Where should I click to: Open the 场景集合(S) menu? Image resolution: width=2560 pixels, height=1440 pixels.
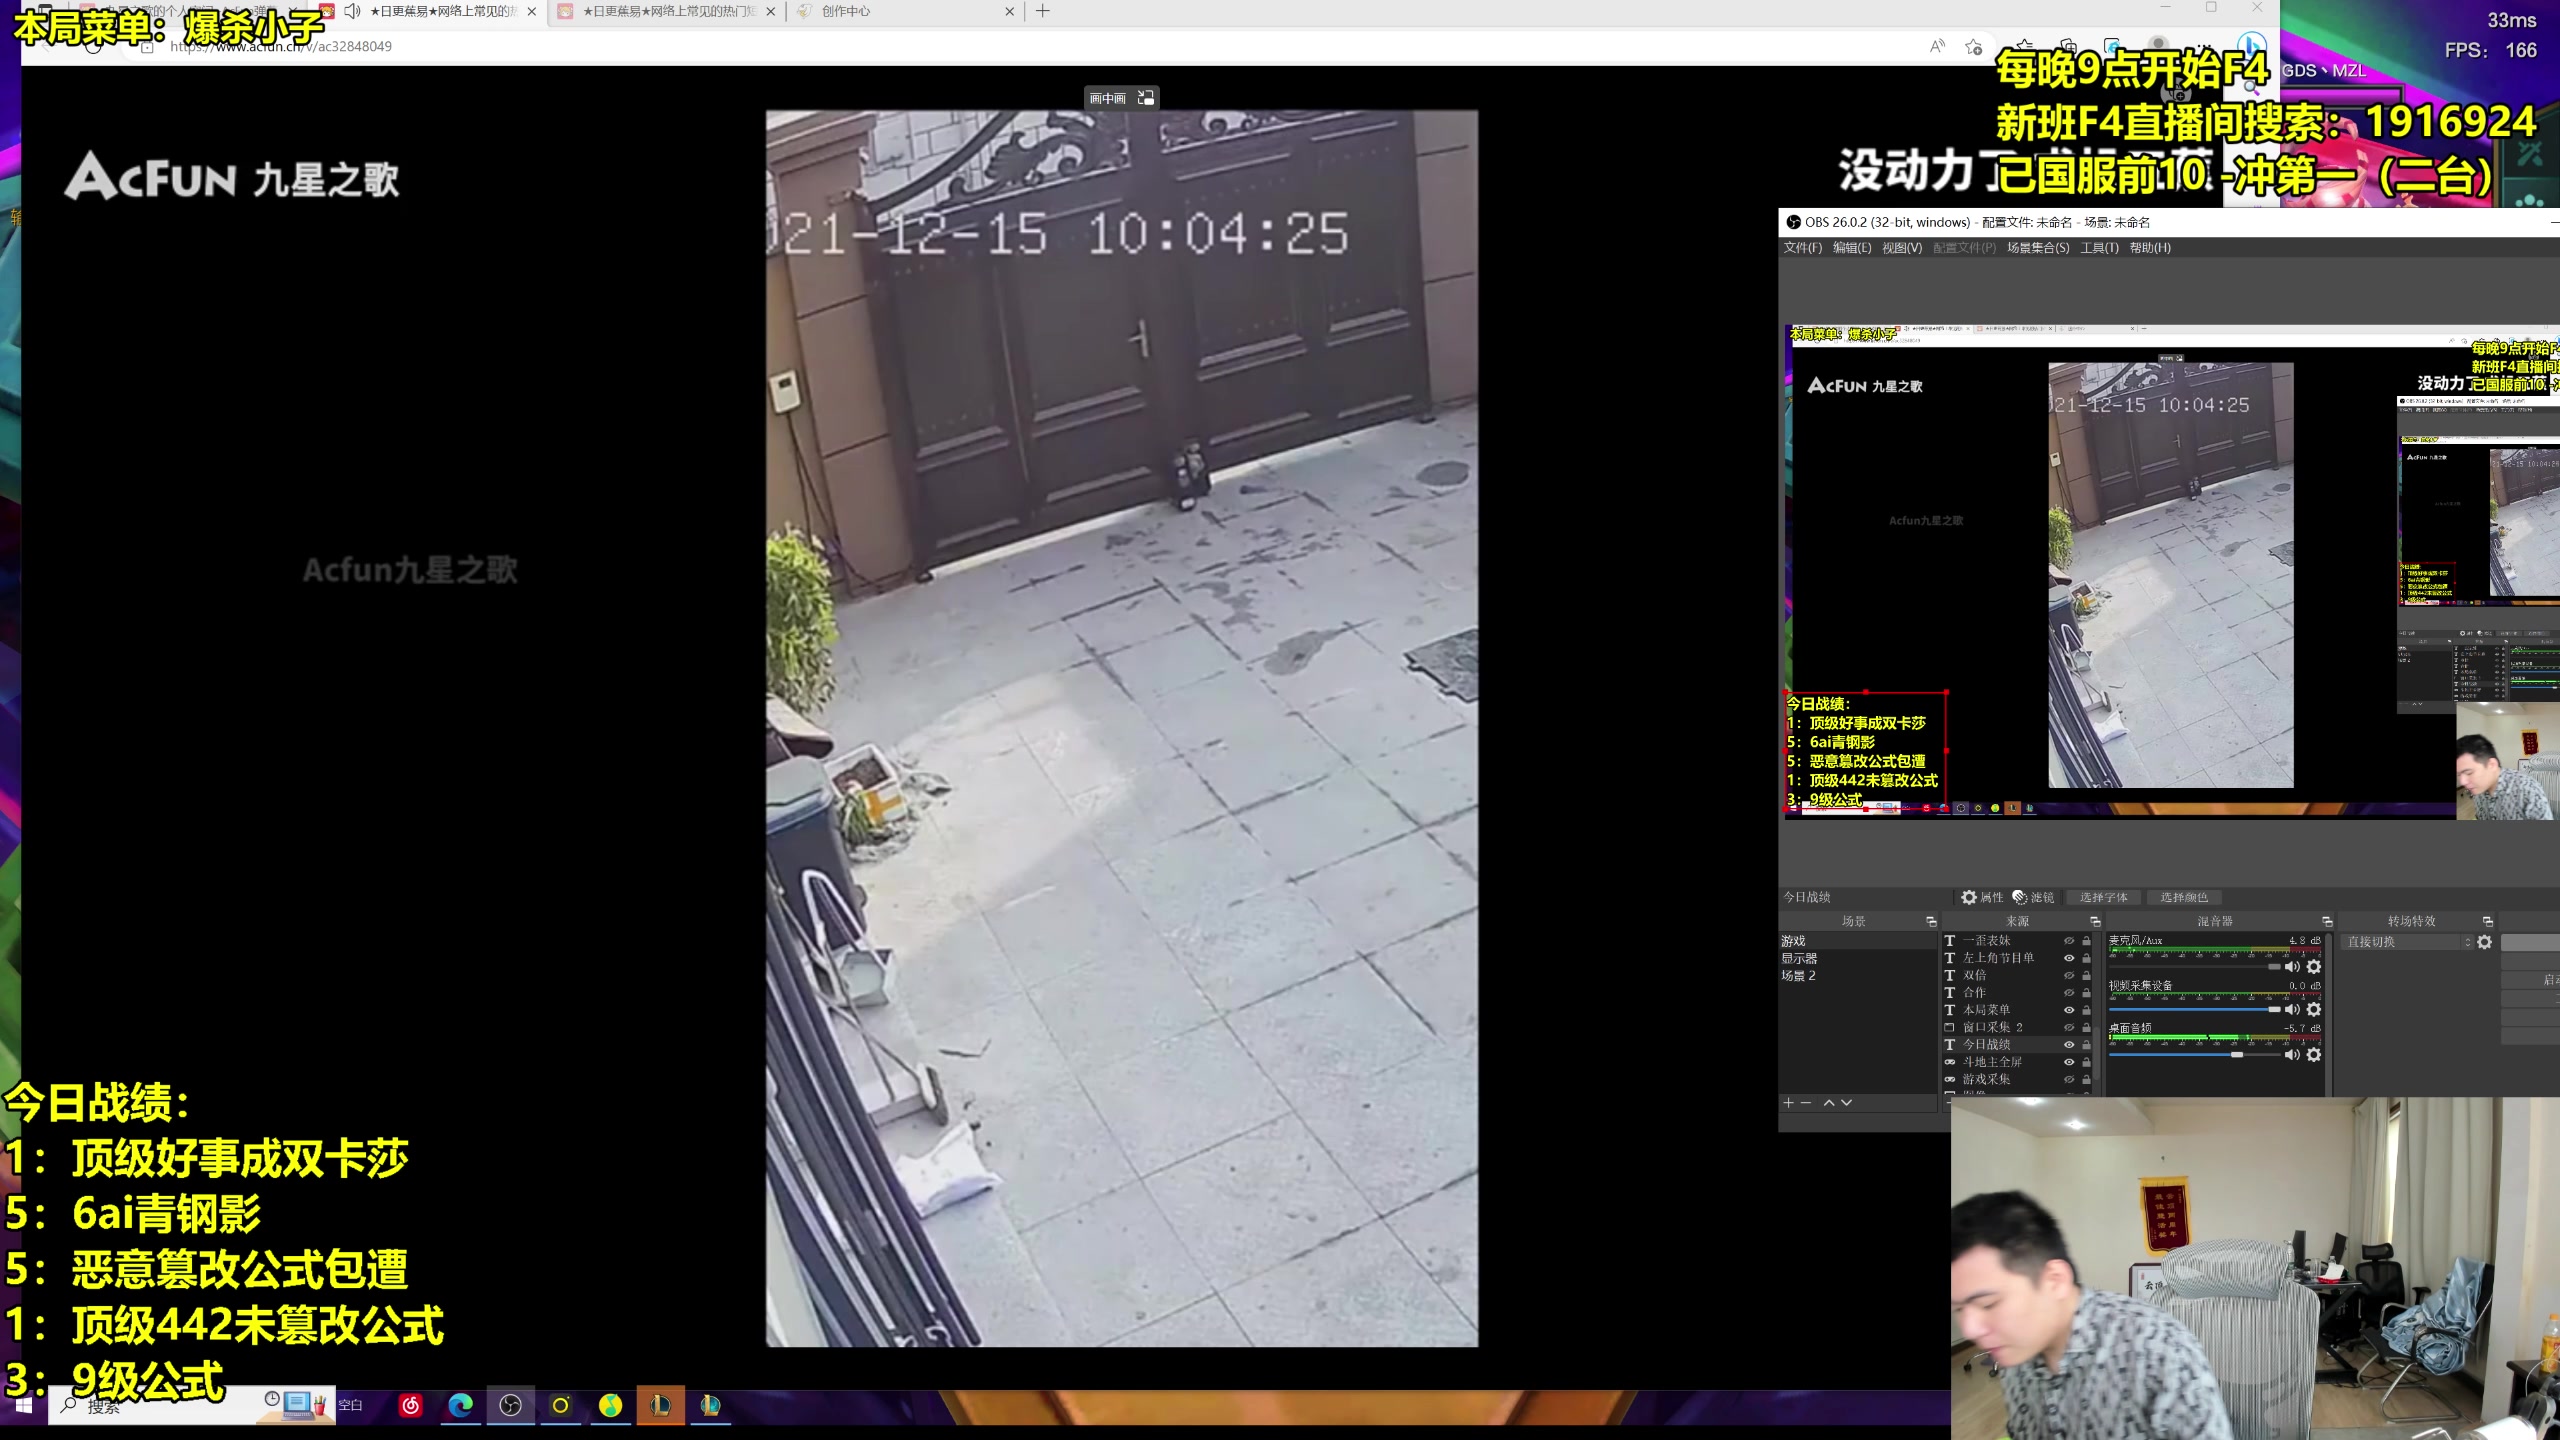coord(2037,248)
